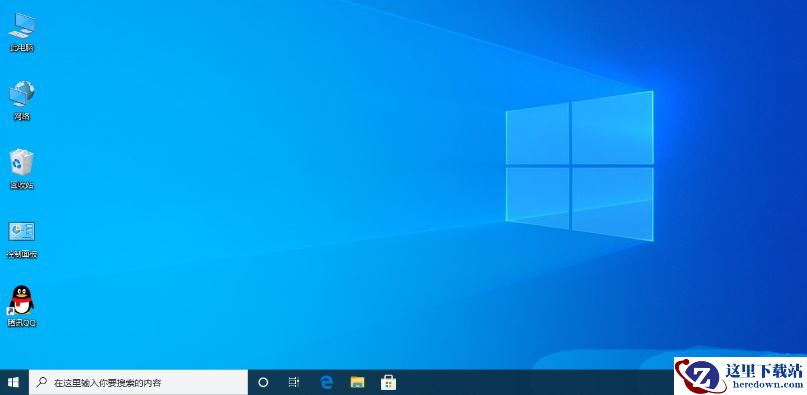Screen dimensions: 807x395
Task: Open Cortana circle icon on taskbar
Action: click(x=263, y=383)
